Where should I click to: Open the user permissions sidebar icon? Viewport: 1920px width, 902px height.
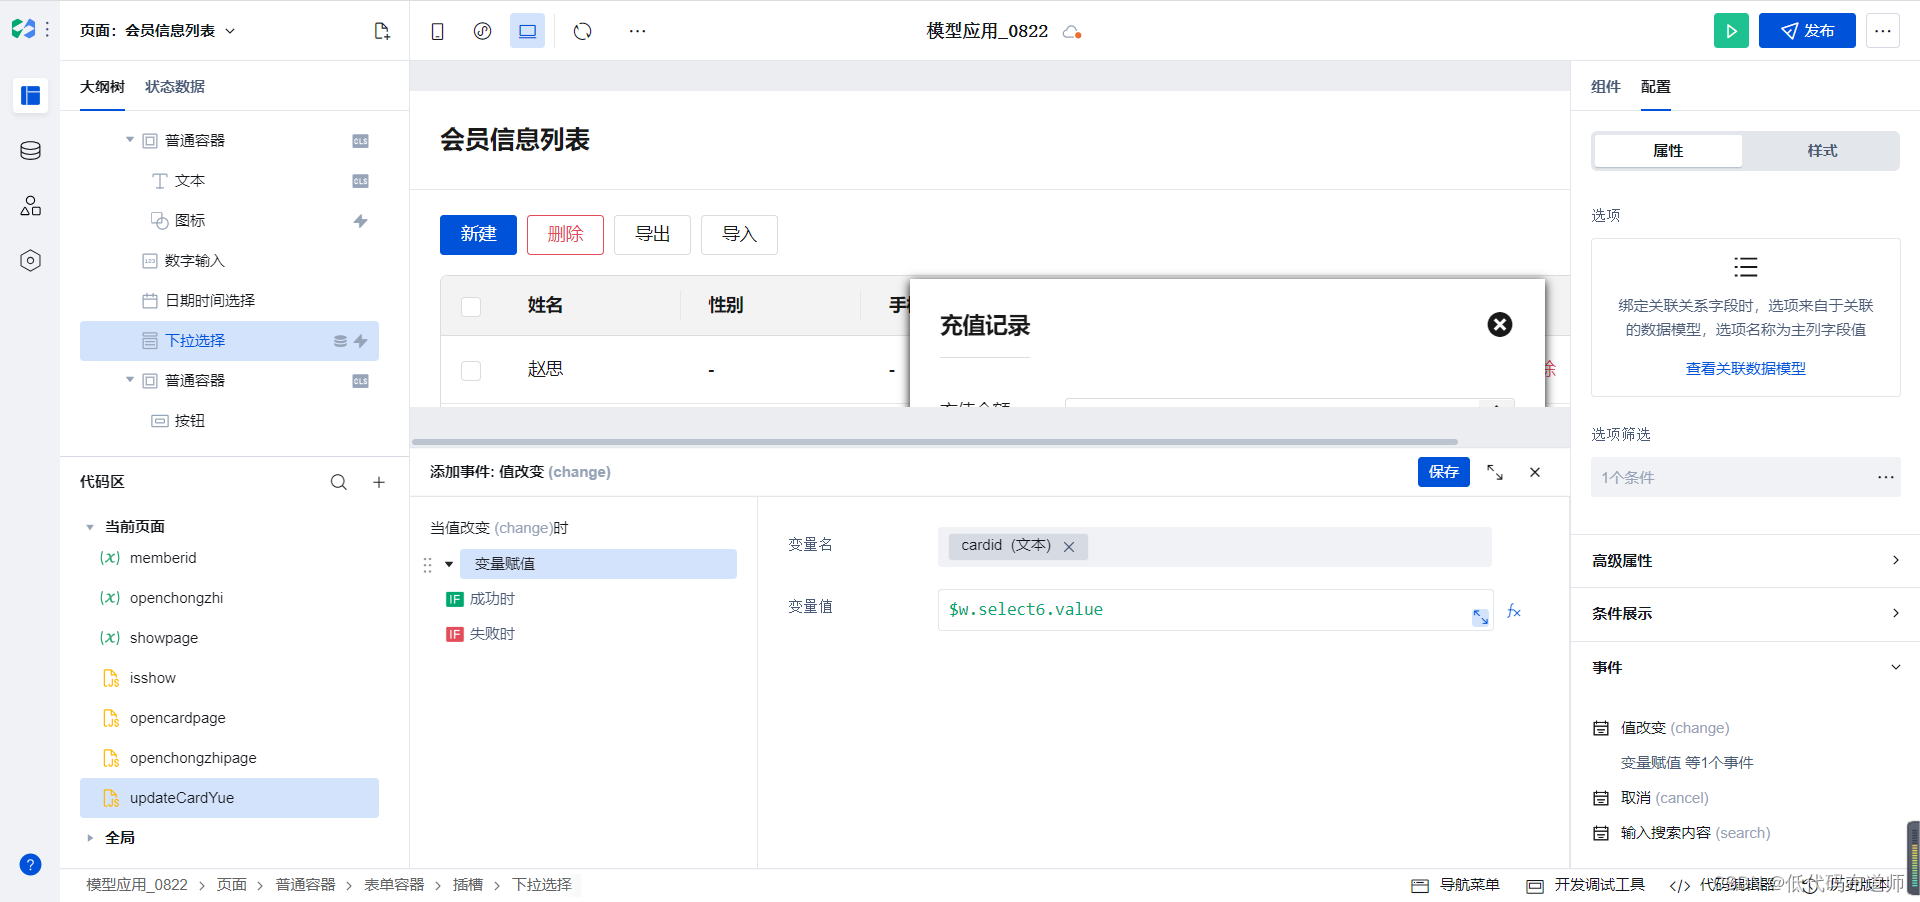30,206
